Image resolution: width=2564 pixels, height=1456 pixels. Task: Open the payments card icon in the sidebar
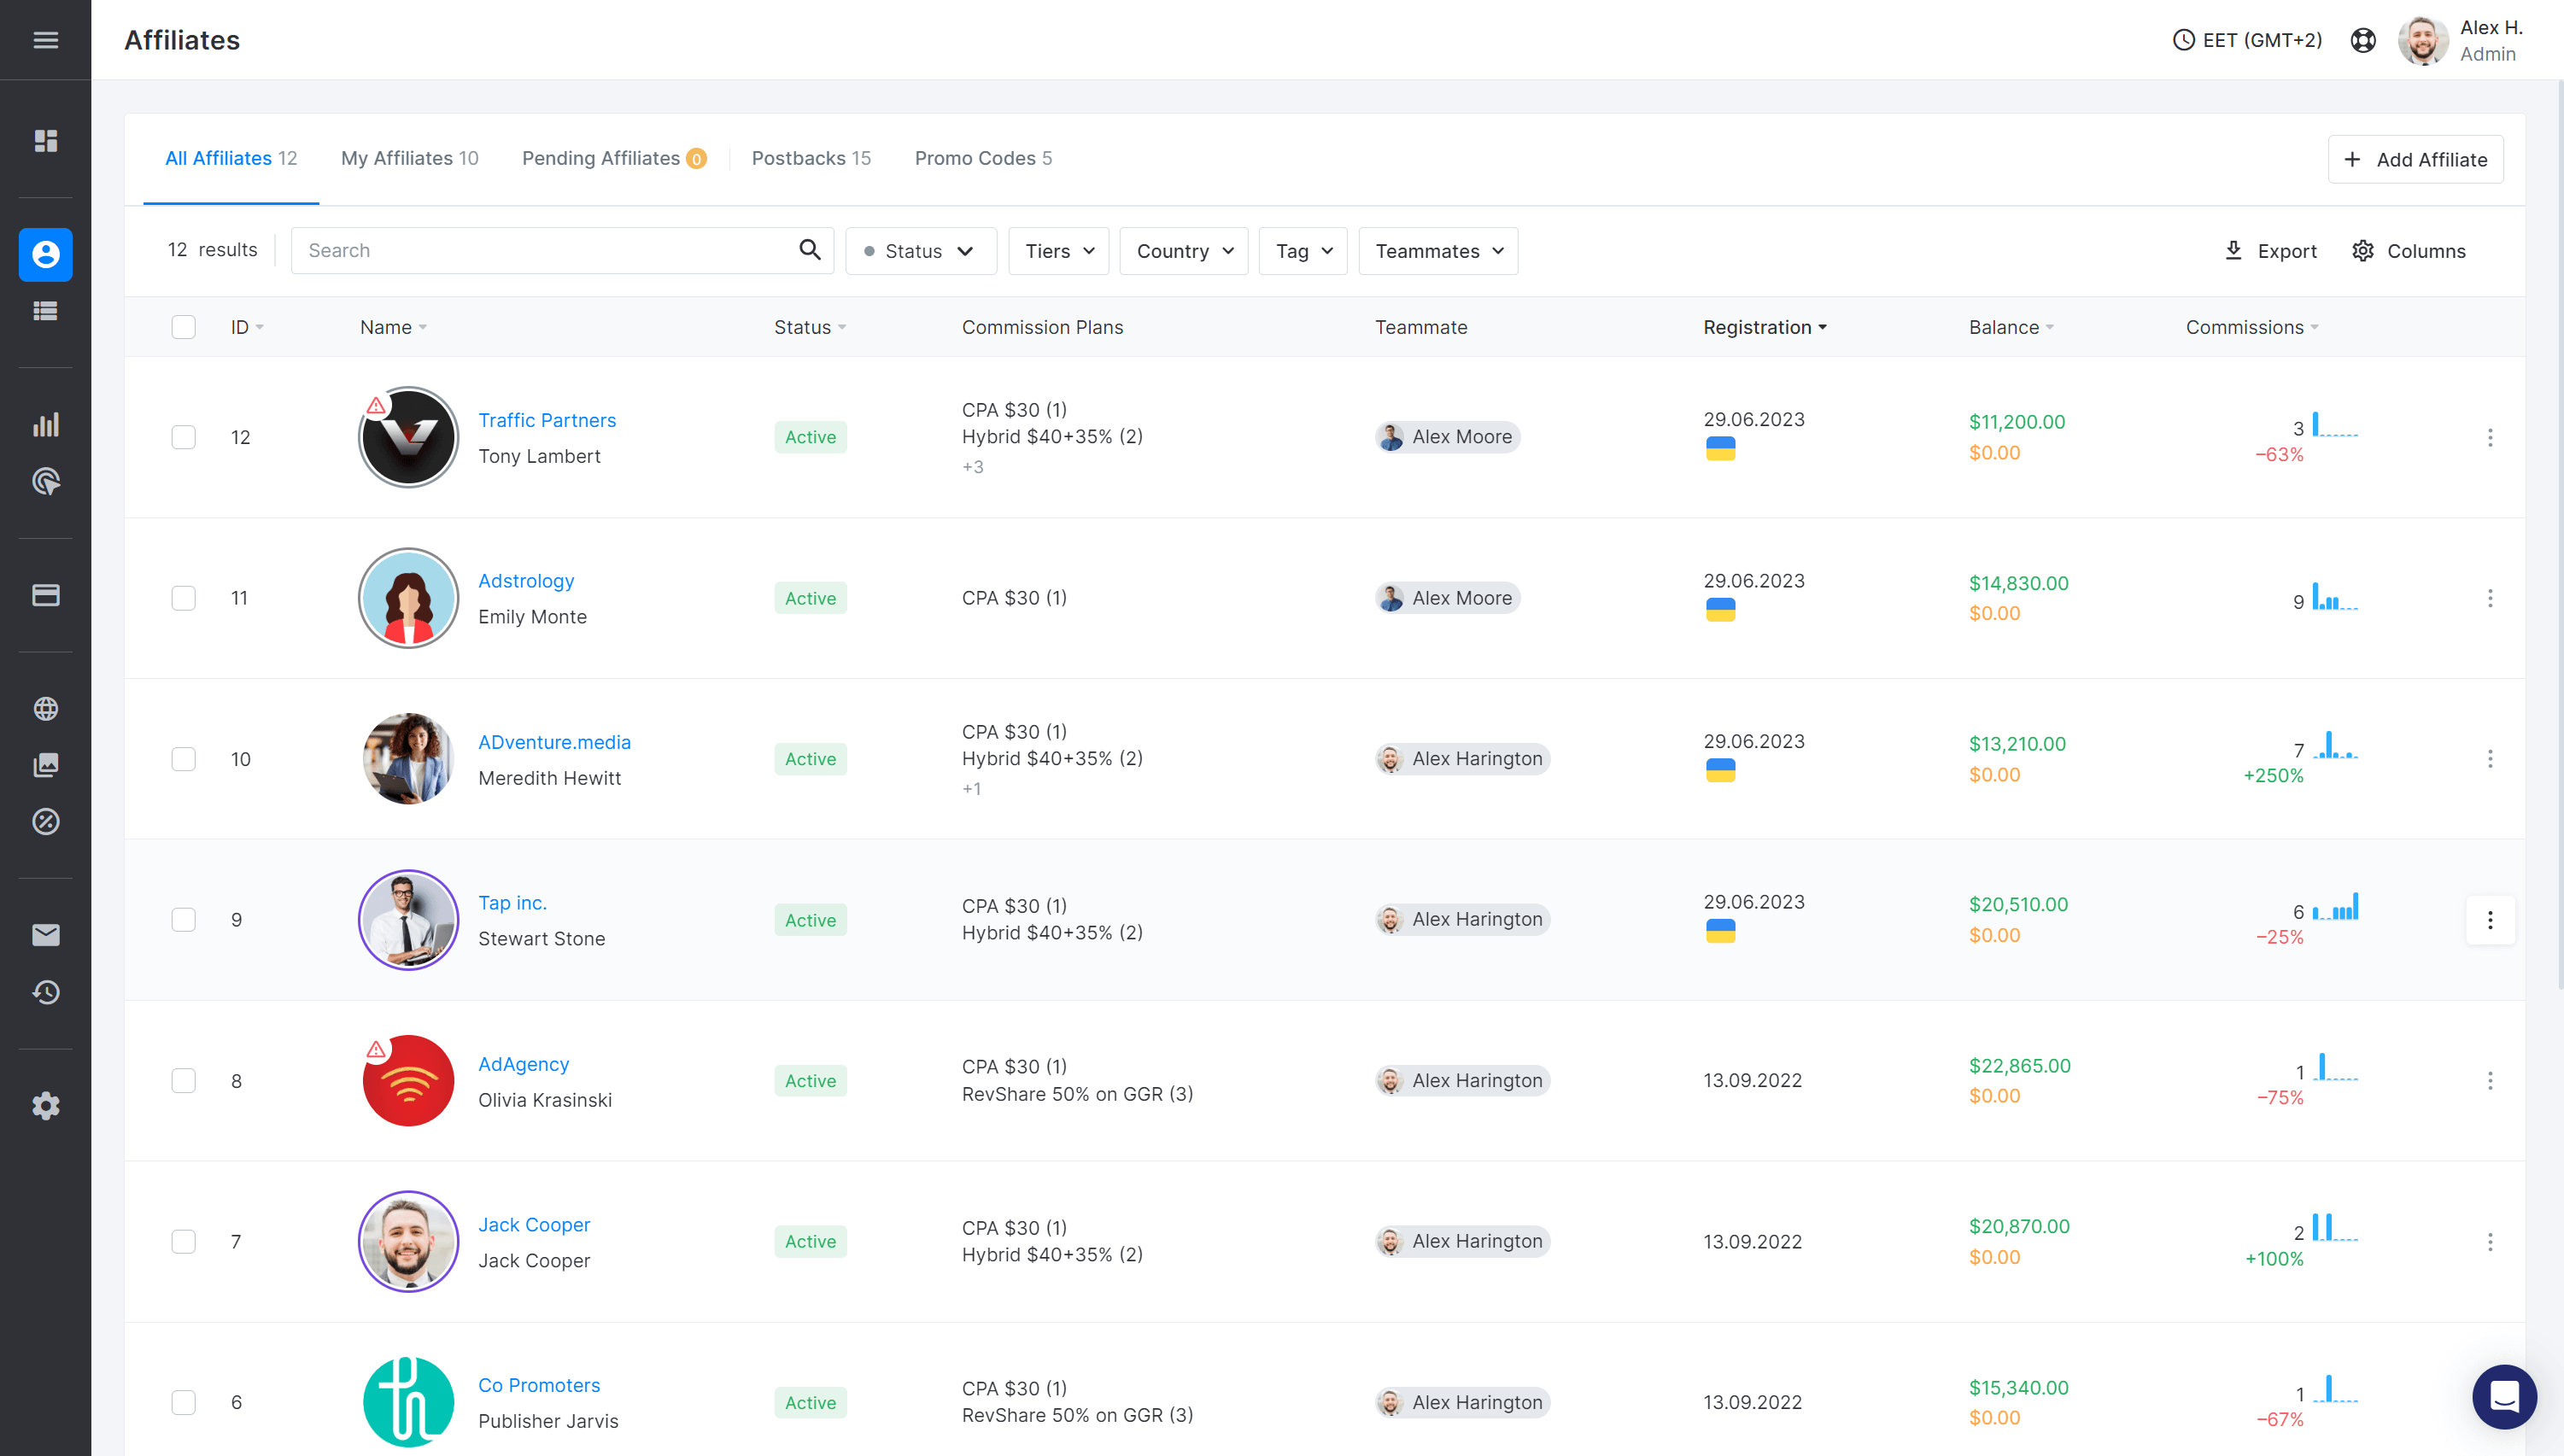45,595
